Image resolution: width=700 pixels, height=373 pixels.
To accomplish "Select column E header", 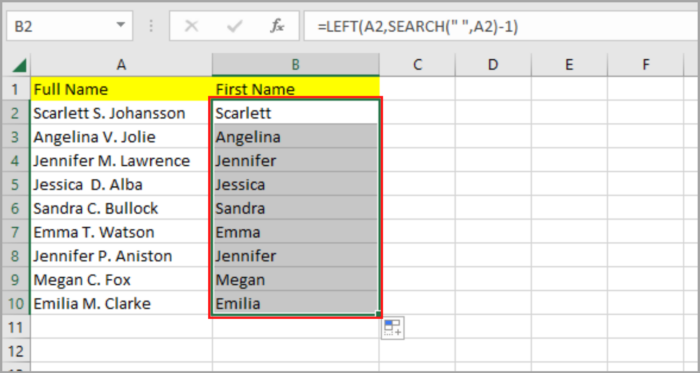I will click(x=569, y=65).
